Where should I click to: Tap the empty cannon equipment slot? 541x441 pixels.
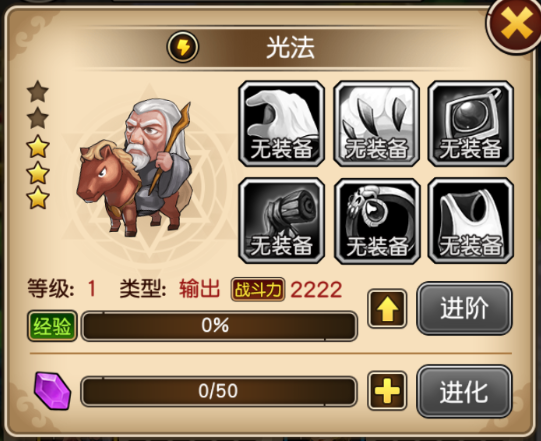pos(282,221)
